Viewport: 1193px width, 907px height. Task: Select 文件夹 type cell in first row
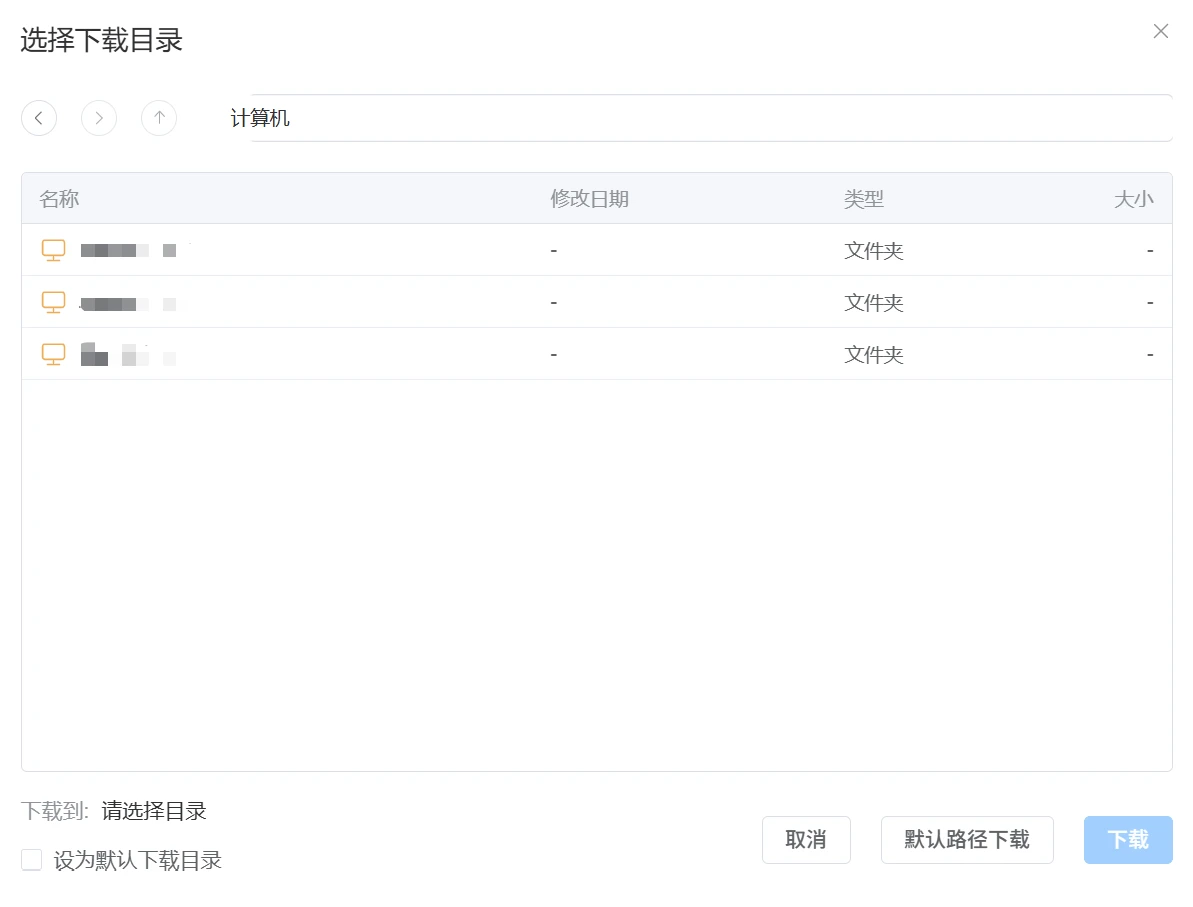(x=873, y=251)
